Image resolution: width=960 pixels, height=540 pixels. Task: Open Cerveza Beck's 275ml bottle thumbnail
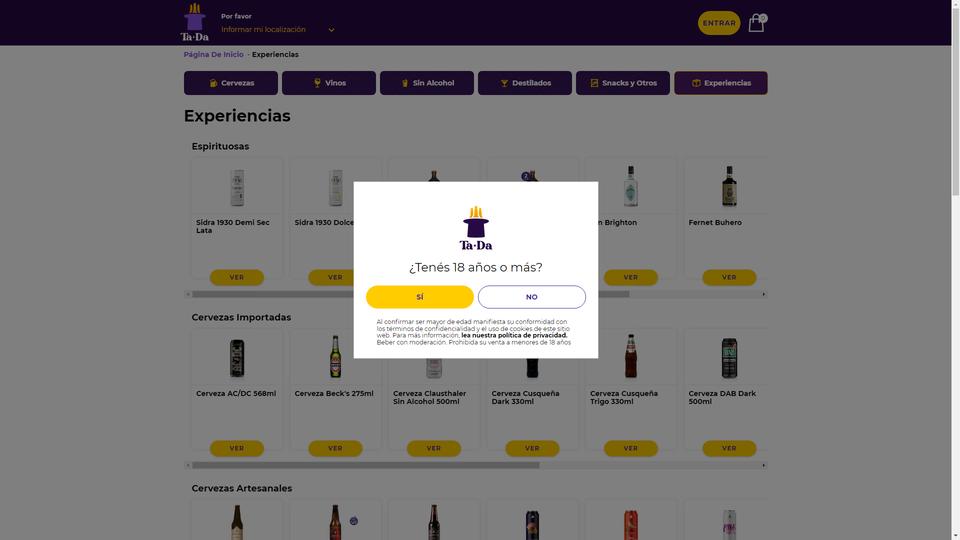(x=336, y=357)
